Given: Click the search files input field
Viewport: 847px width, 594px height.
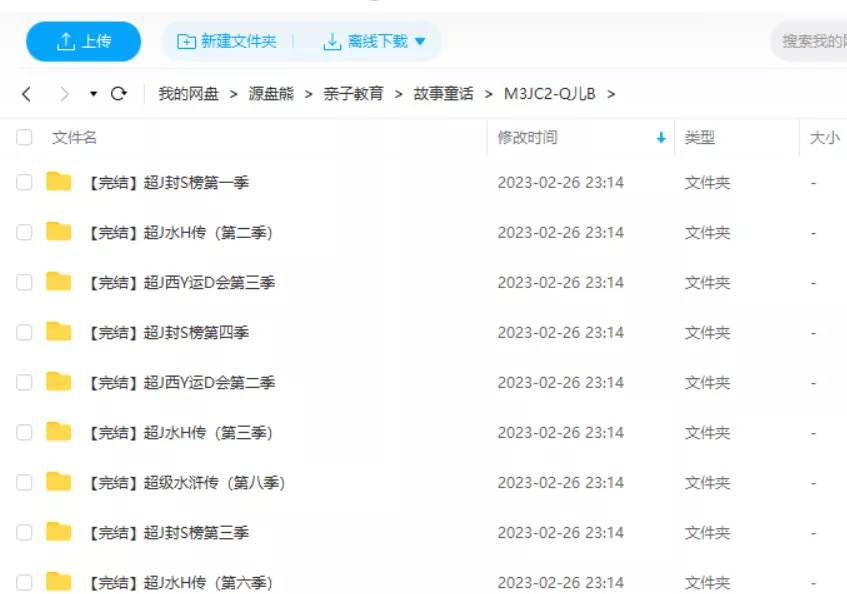Looking at the screenshot, I should 810,41.
